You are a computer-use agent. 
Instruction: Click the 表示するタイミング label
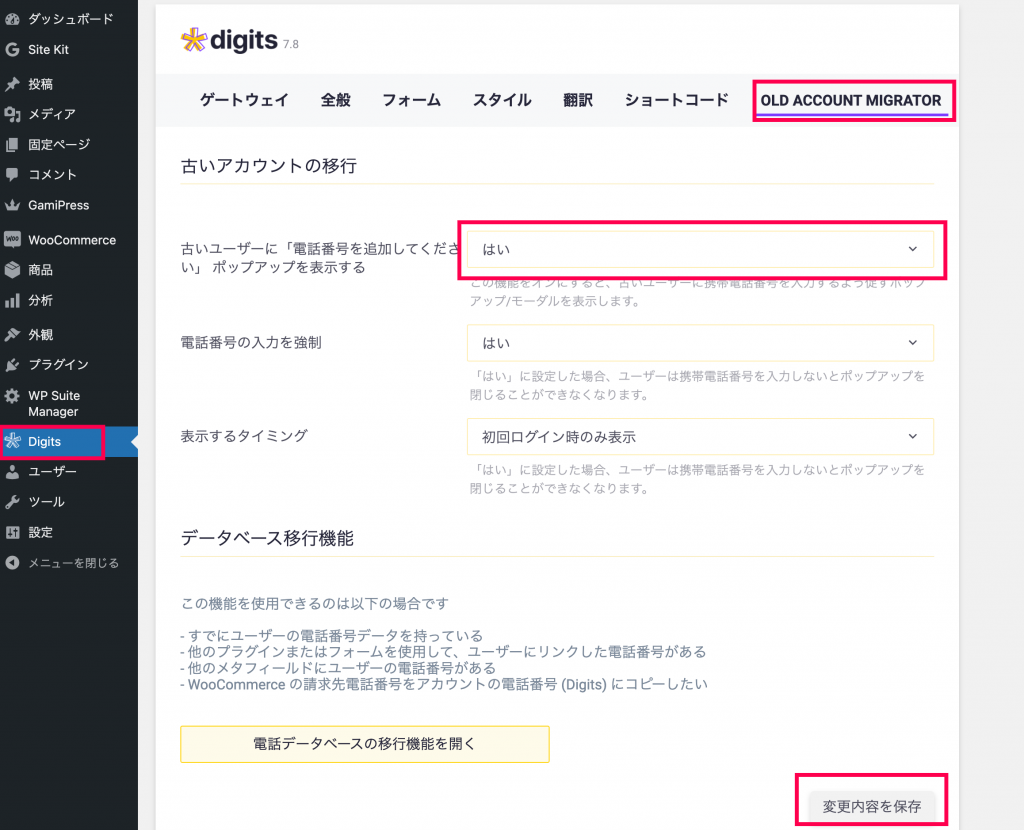coord(244,436)
